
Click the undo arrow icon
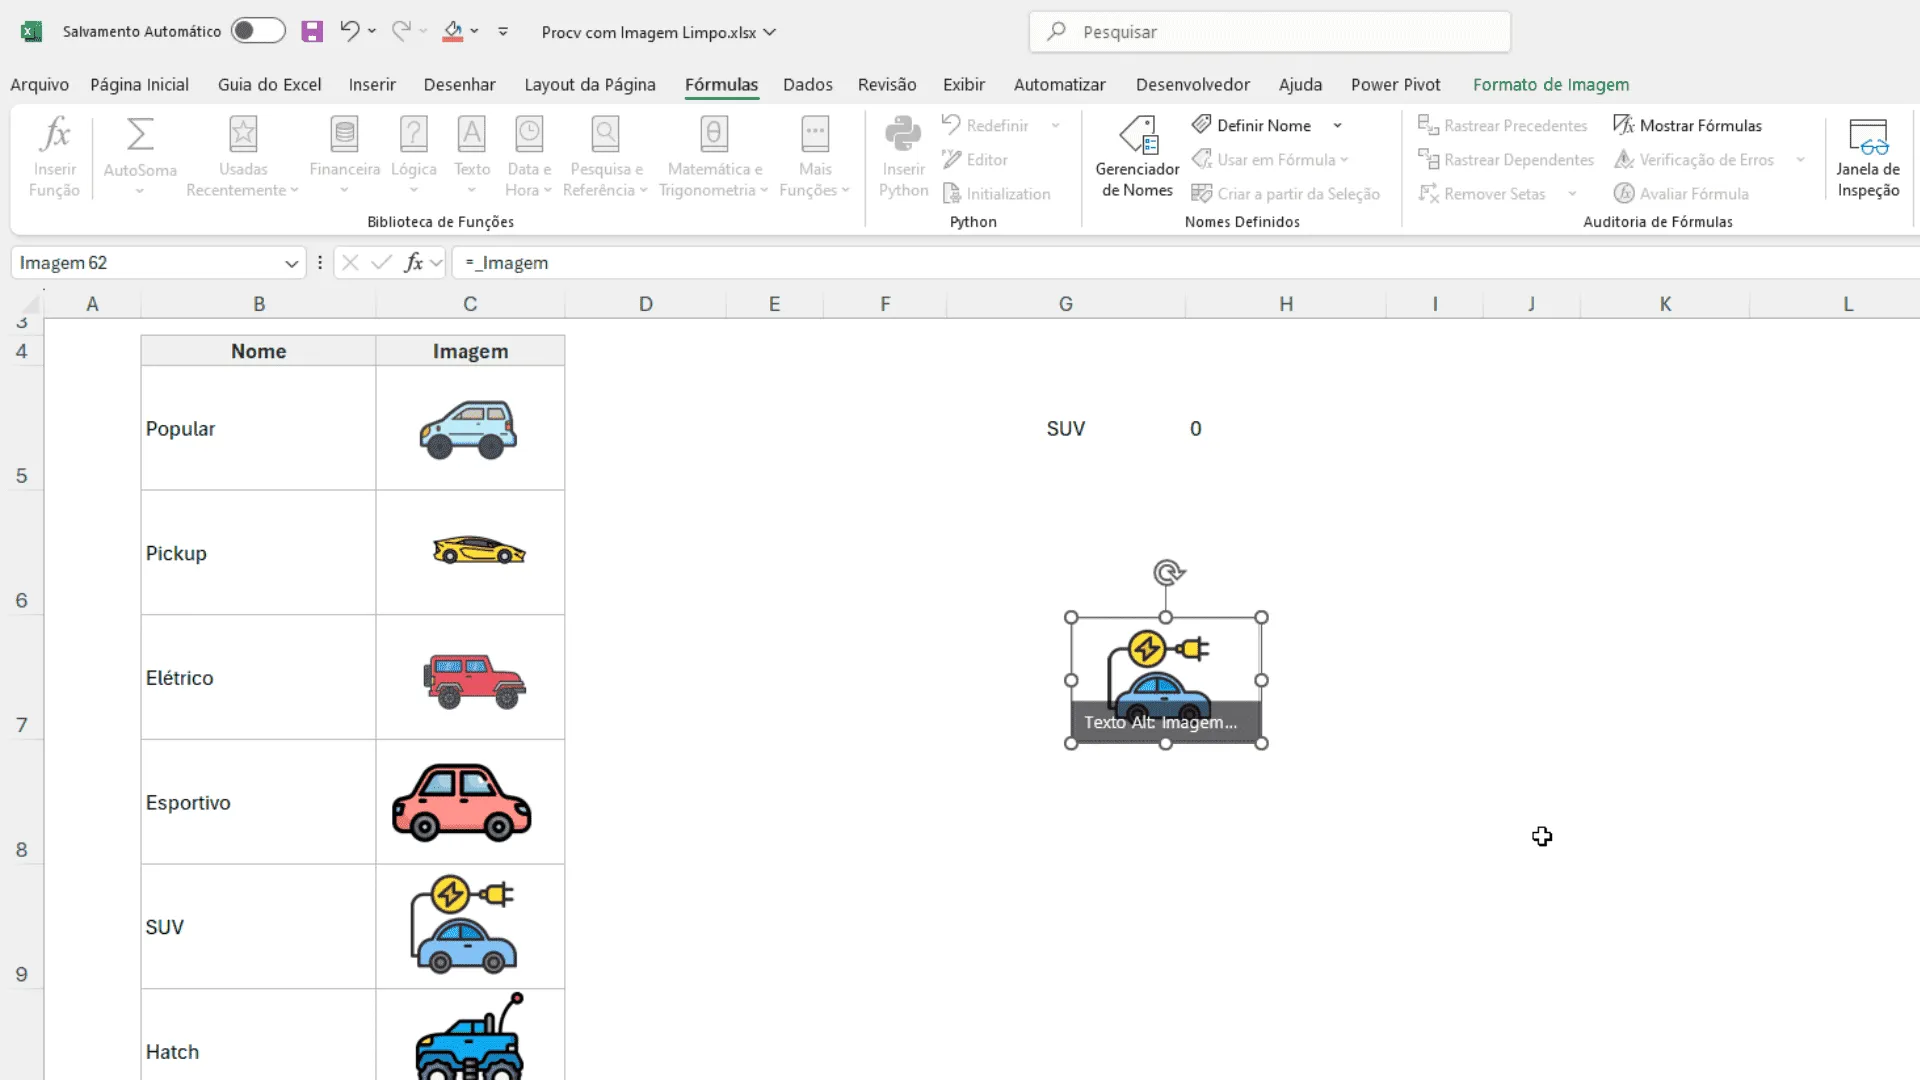[349, 31]
